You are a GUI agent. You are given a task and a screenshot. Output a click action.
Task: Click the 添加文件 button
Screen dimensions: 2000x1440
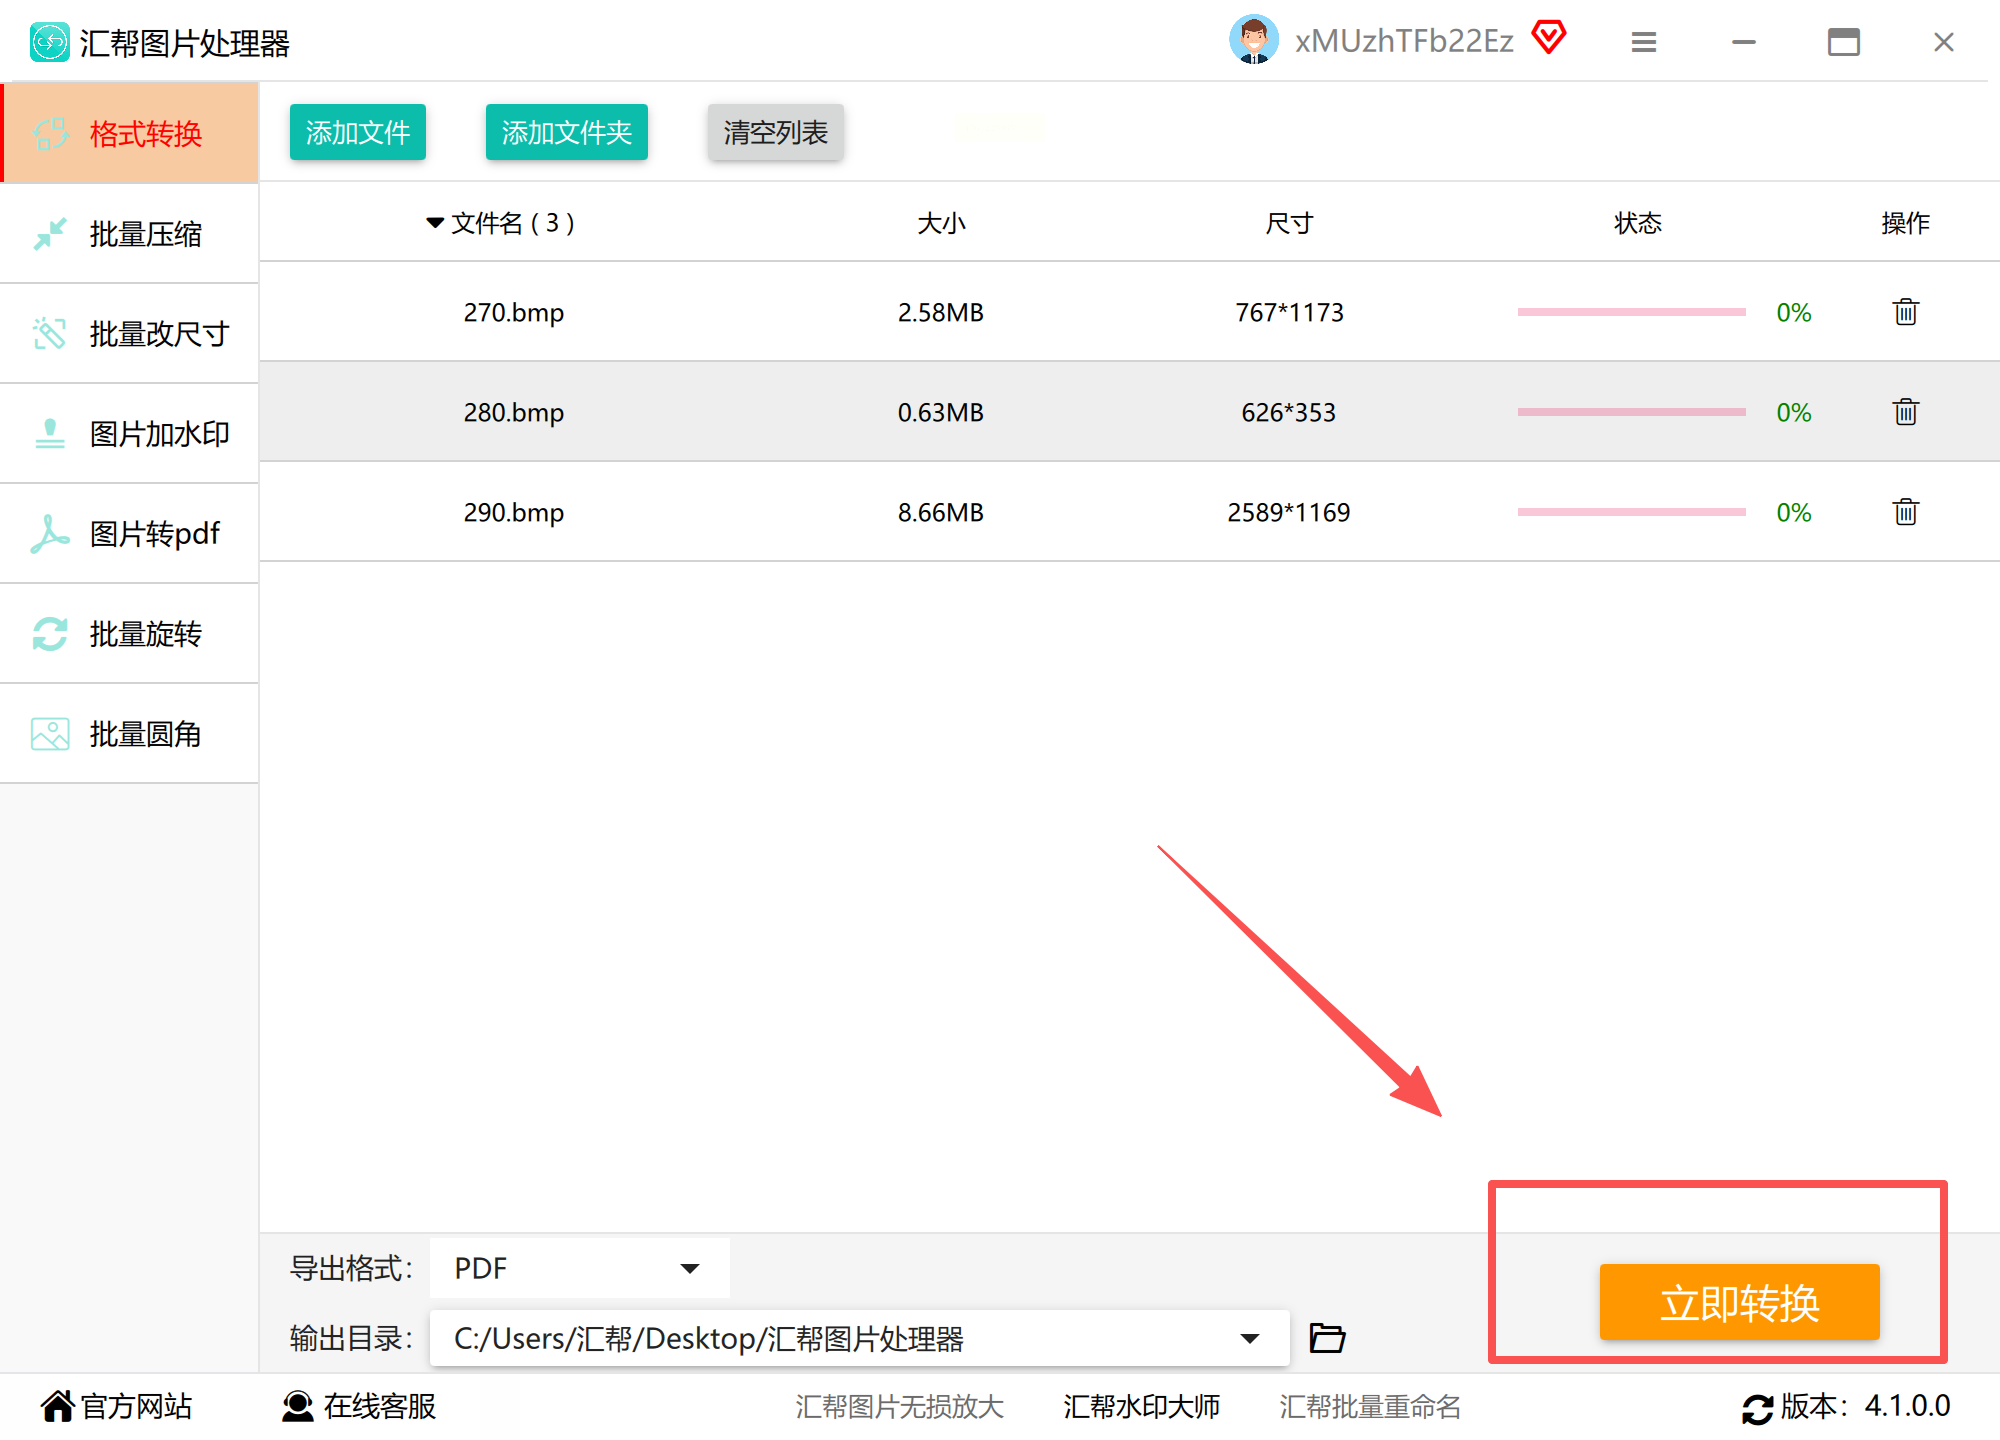(358, 132)
